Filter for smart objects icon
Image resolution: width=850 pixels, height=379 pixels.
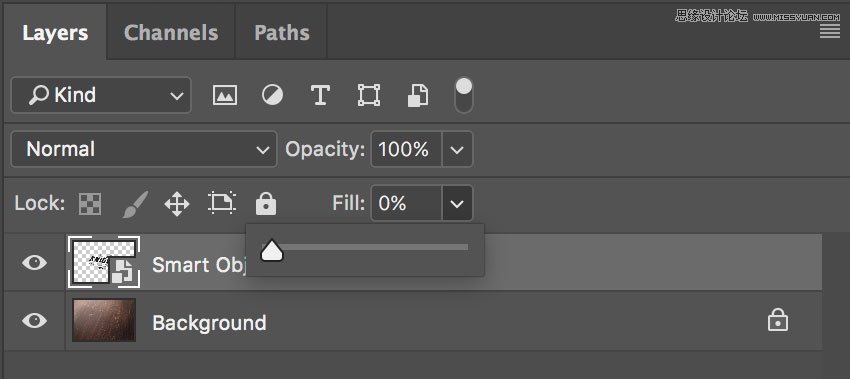(x=418, y=95)
